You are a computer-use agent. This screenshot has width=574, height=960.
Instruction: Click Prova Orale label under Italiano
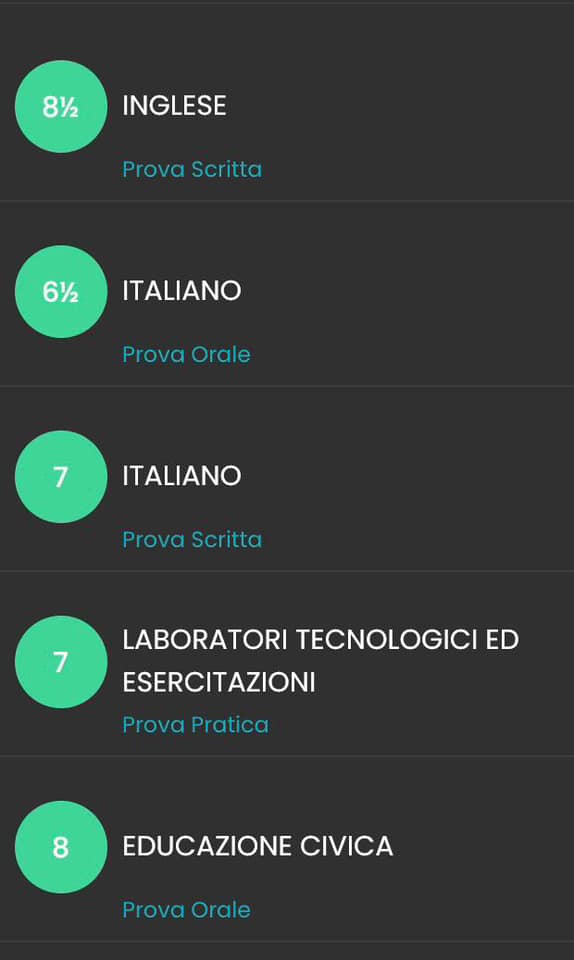click(x=187, y=354)
